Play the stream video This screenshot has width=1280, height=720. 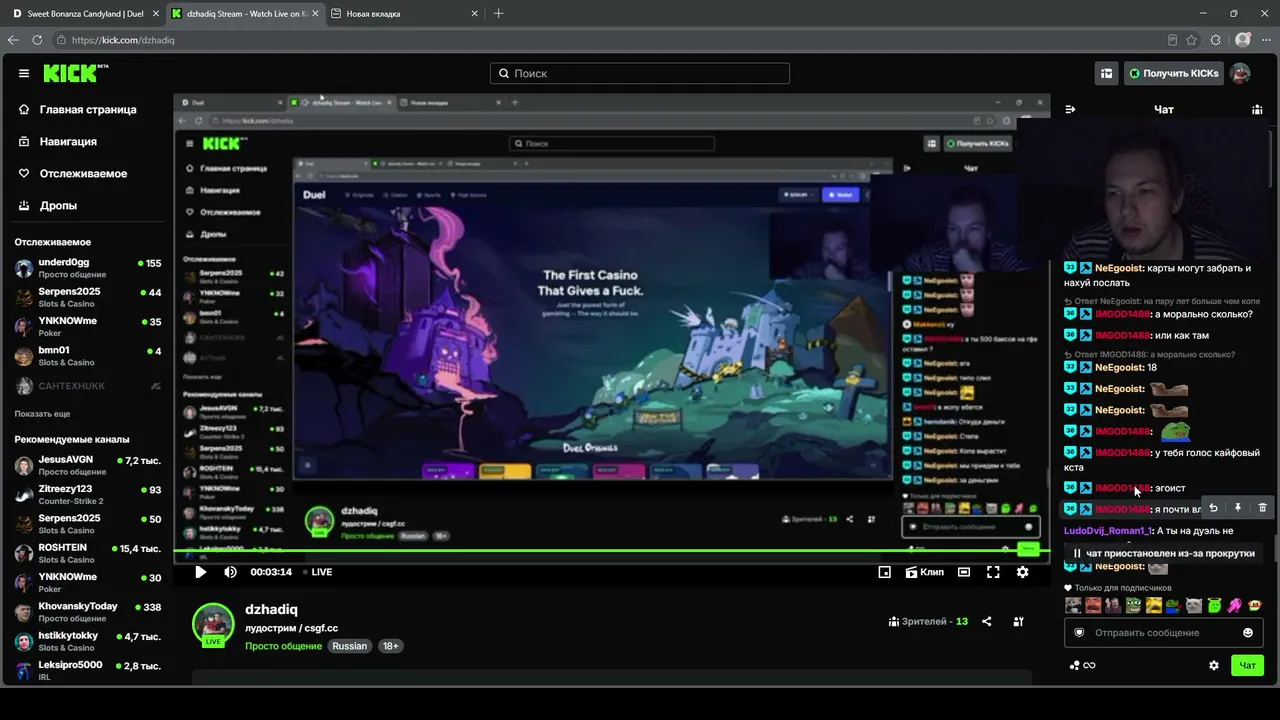(x=200, y=572)
